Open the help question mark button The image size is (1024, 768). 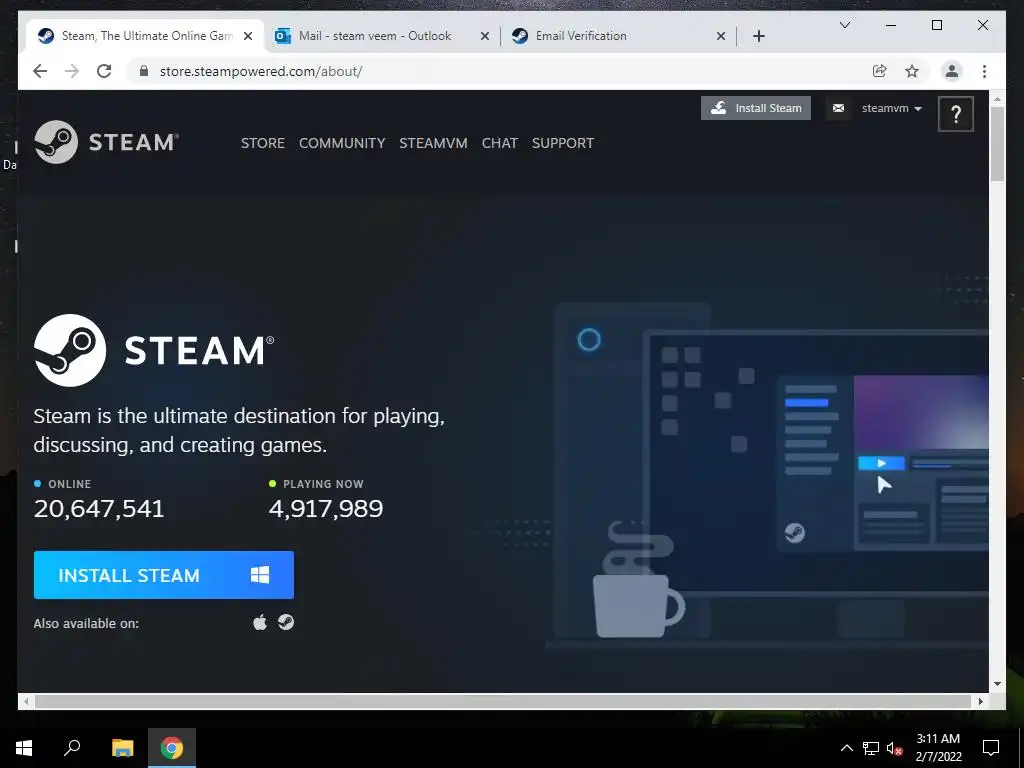tap(955, 114)
